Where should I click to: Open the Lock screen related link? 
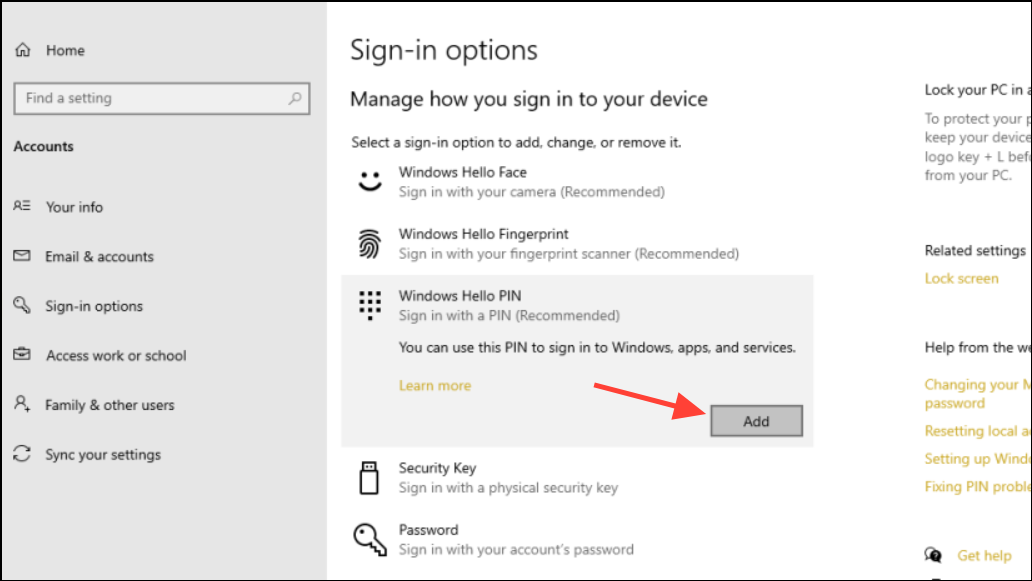(x=961, y=278)
